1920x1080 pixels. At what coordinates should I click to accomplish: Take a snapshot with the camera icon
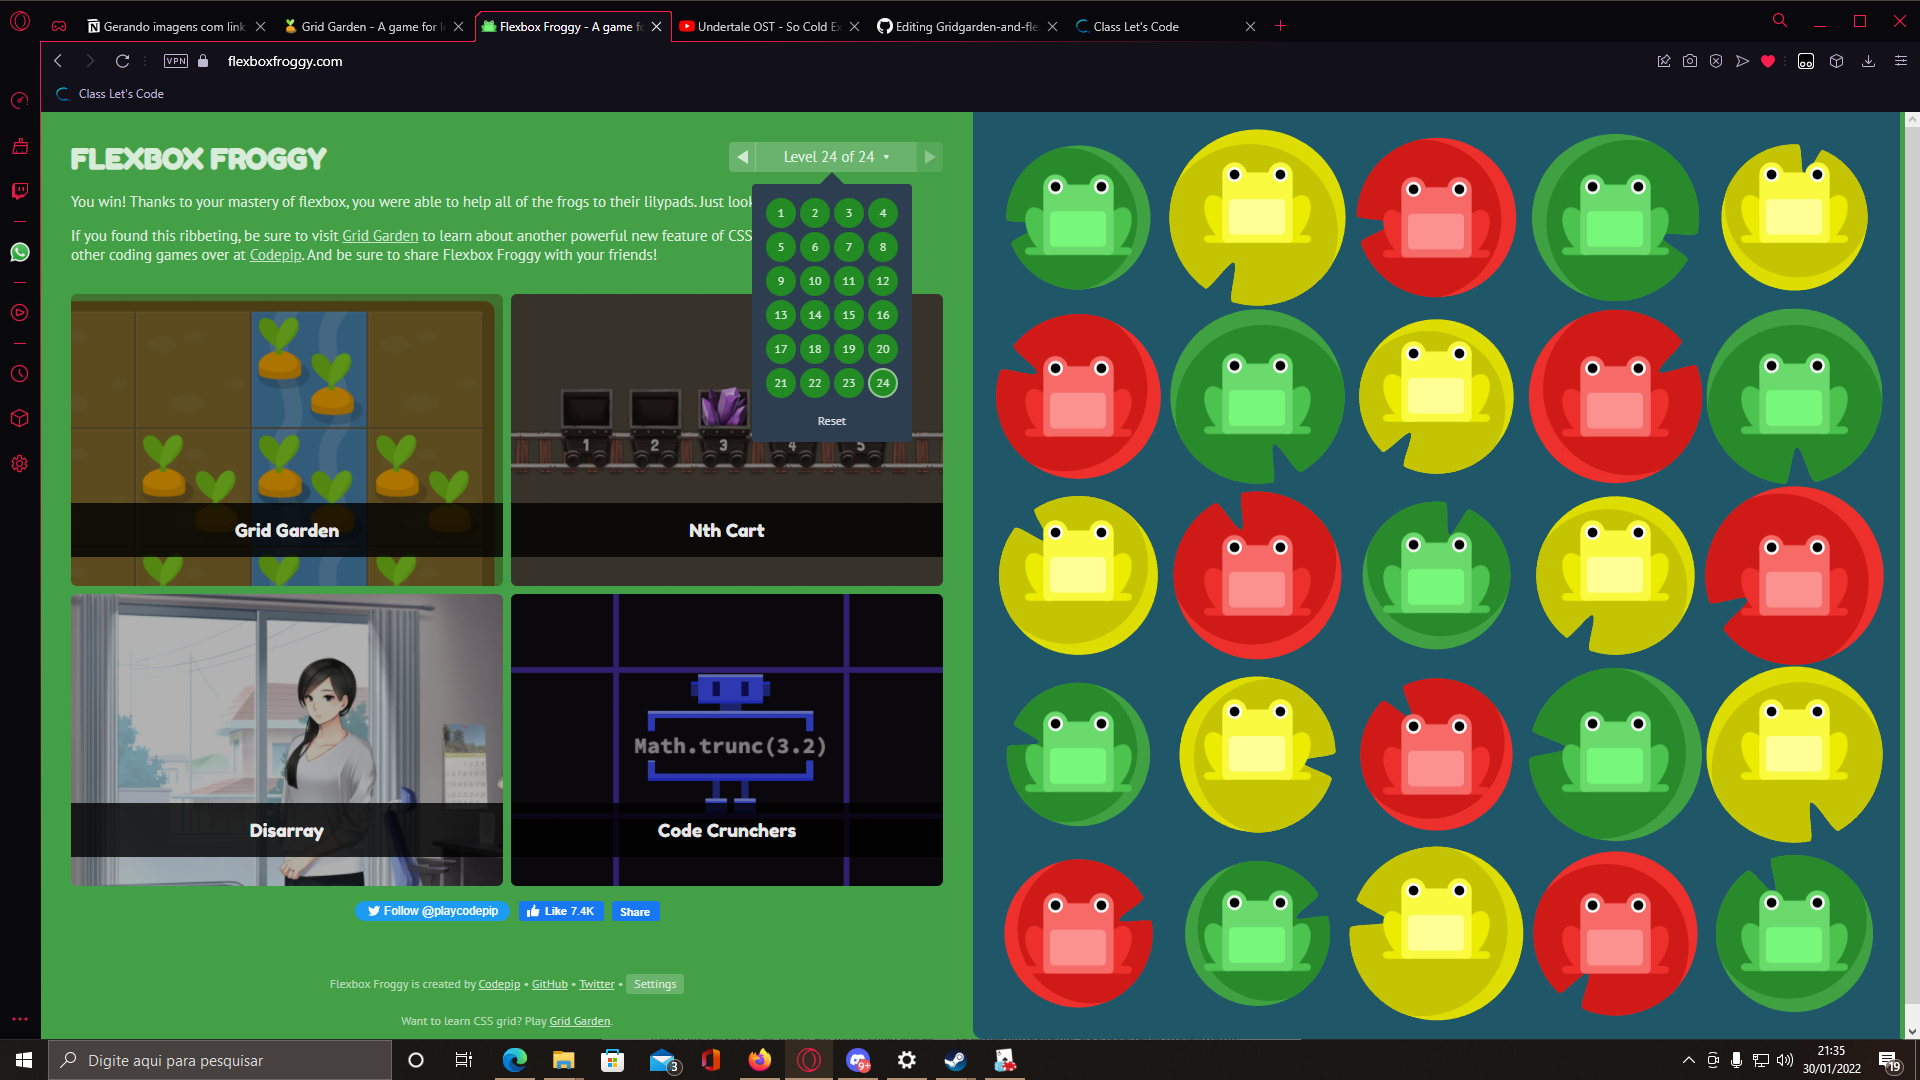(x=1690, y=61)
